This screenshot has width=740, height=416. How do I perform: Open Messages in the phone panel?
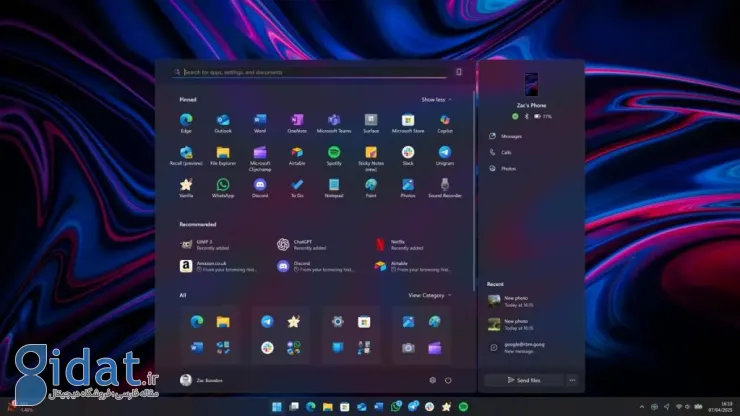511,136
